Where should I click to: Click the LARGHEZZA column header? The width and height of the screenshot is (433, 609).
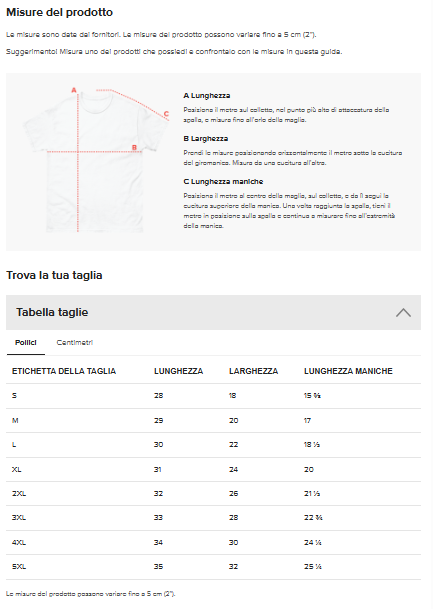click(x=253, y=371)
